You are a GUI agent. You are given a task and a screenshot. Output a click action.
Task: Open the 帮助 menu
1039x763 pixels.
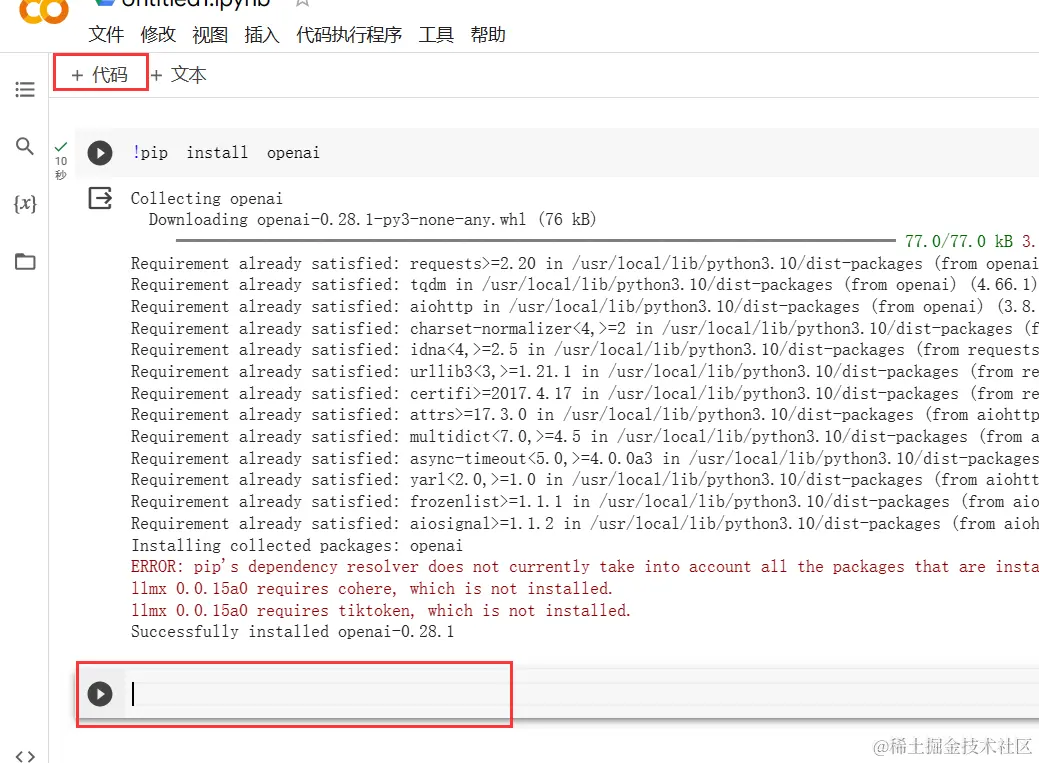point(488,35)
